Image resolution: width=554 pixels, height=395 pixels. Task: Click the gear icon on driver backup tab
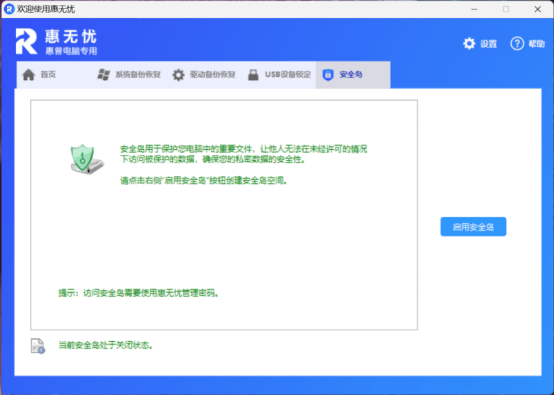[x=178, y=75]
